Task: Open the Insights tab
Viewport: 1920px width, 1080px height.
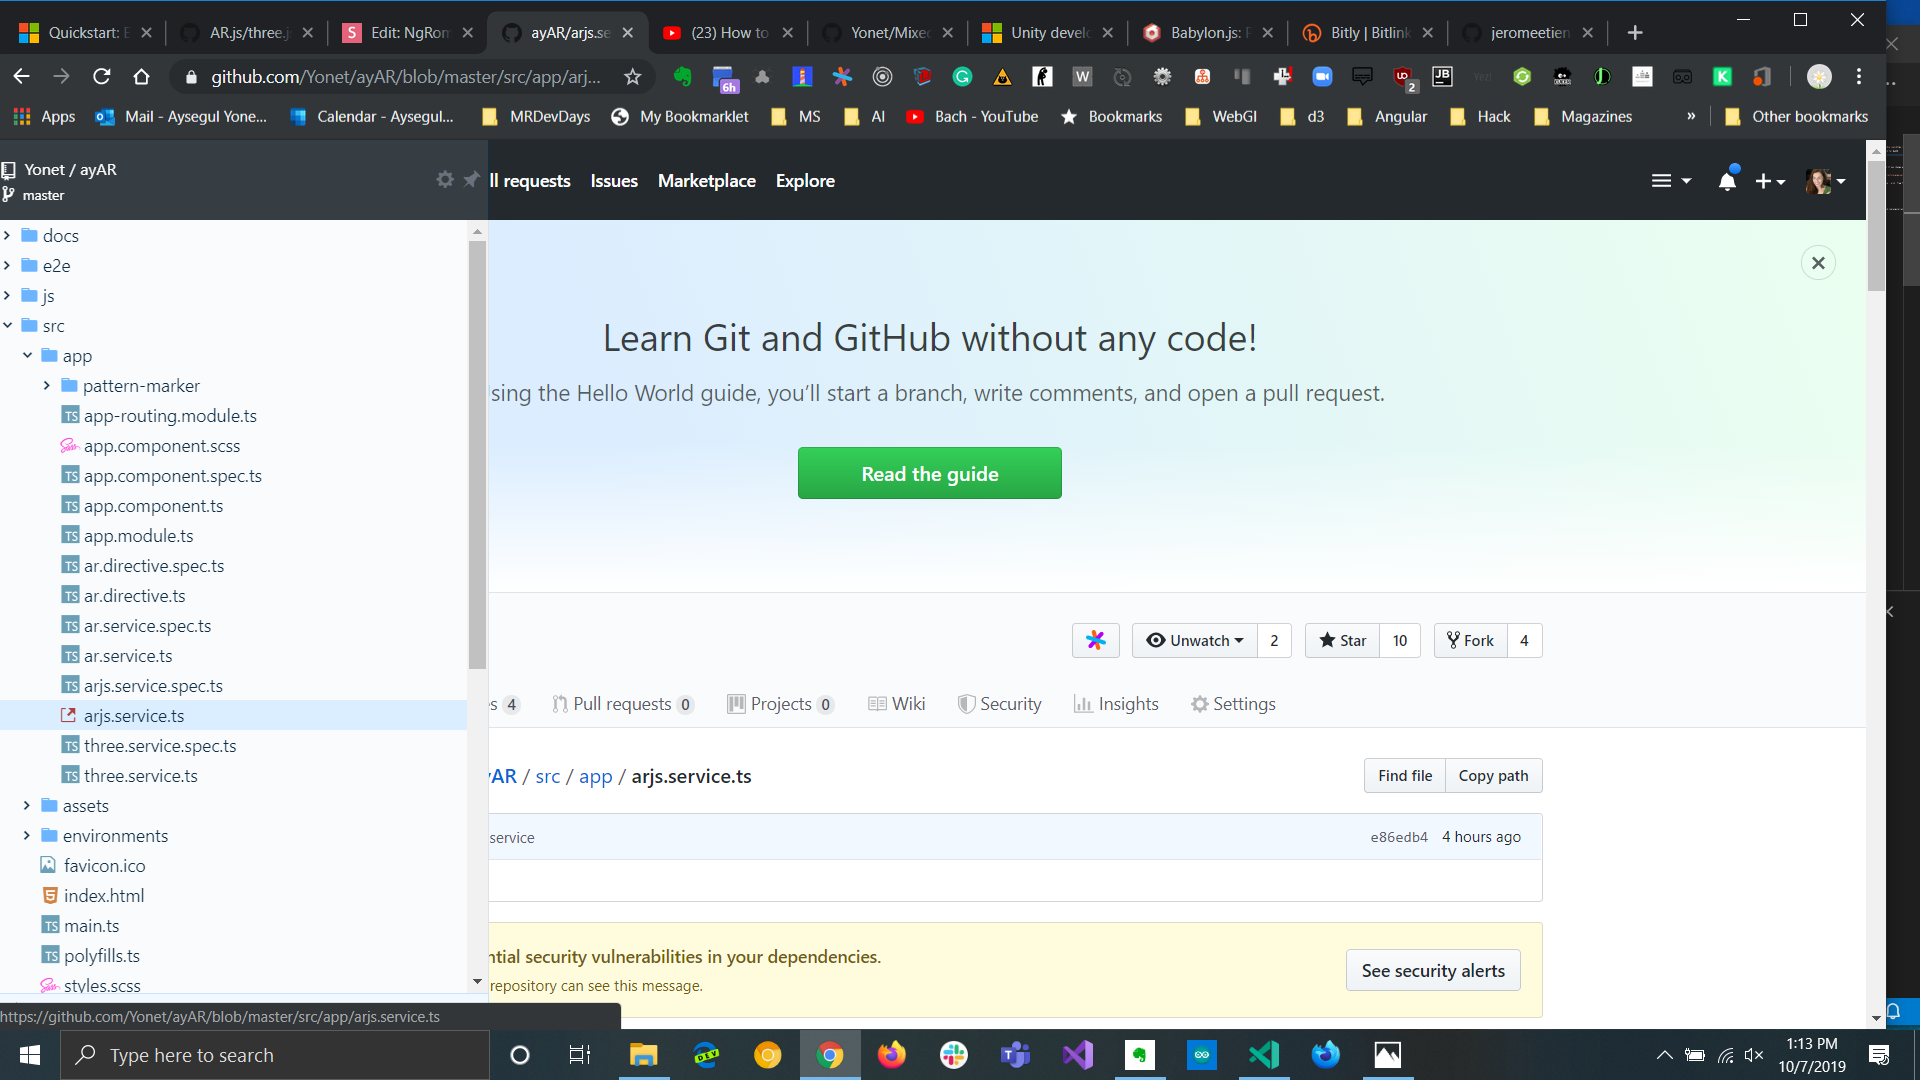Action: pos(1116,704)
